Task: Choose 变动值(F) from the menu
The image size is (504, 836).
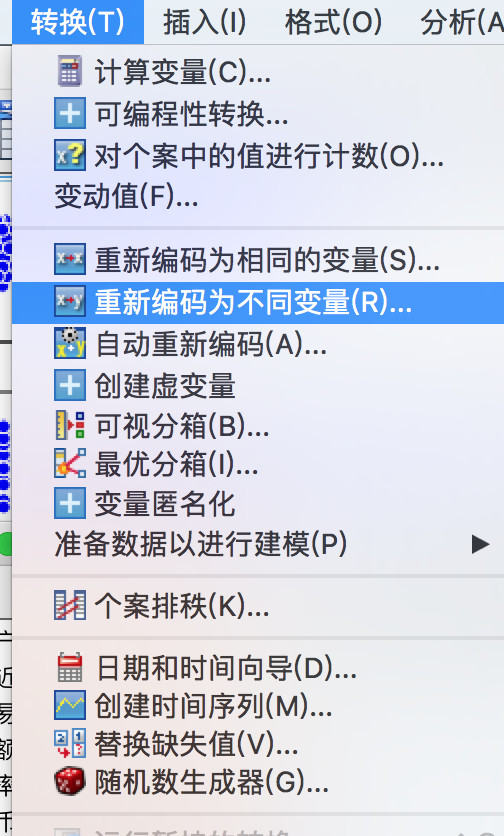Action: coord(258,196)
